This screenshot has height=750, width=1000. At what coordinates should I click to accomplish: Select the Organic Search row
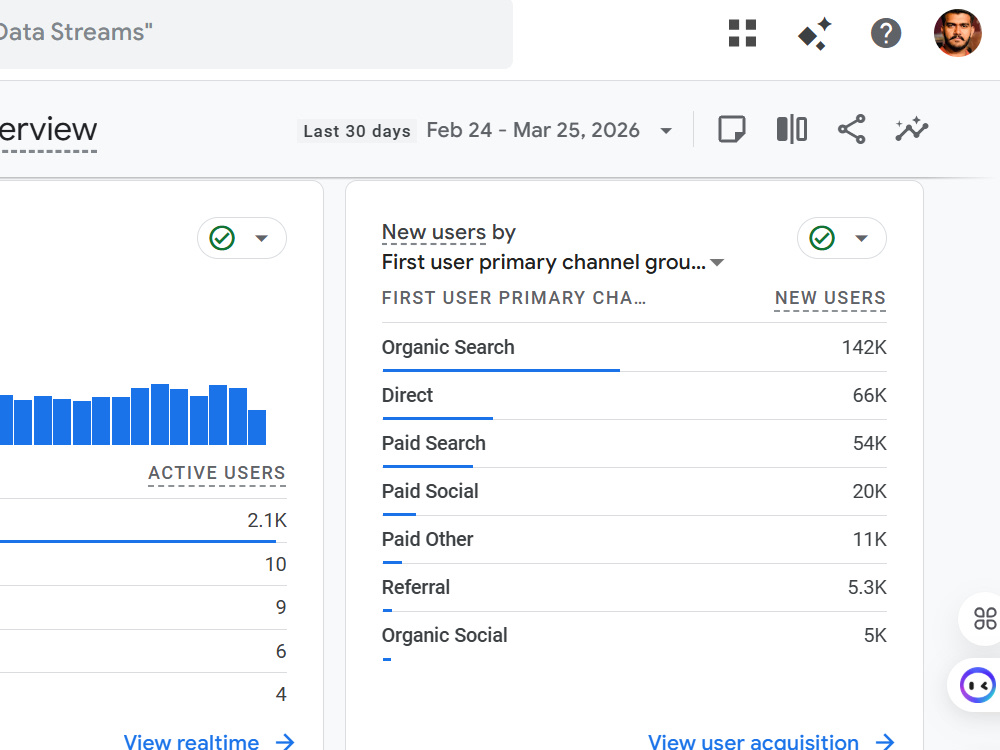(634, 348)
